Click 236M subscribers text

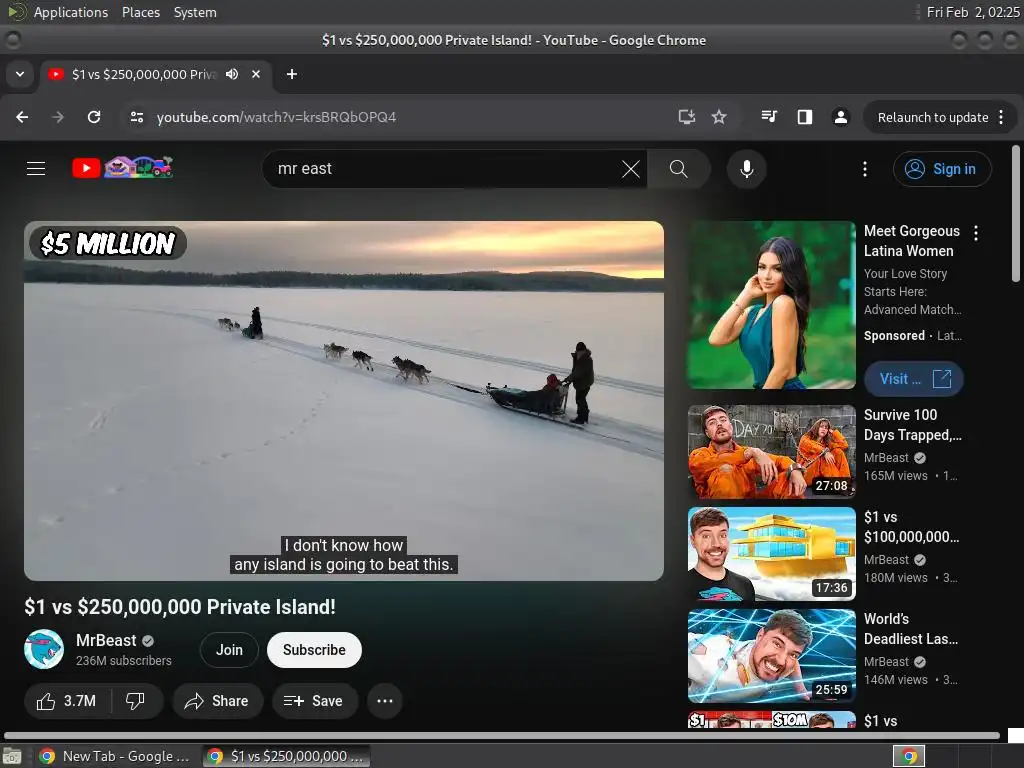123,661
